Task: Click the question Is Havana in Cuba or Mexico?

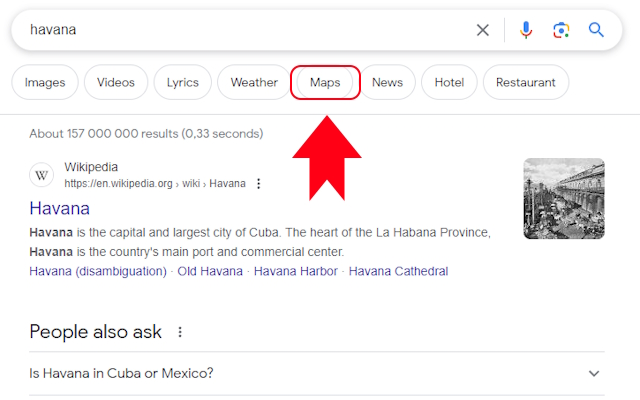Action: click(121, 373)
